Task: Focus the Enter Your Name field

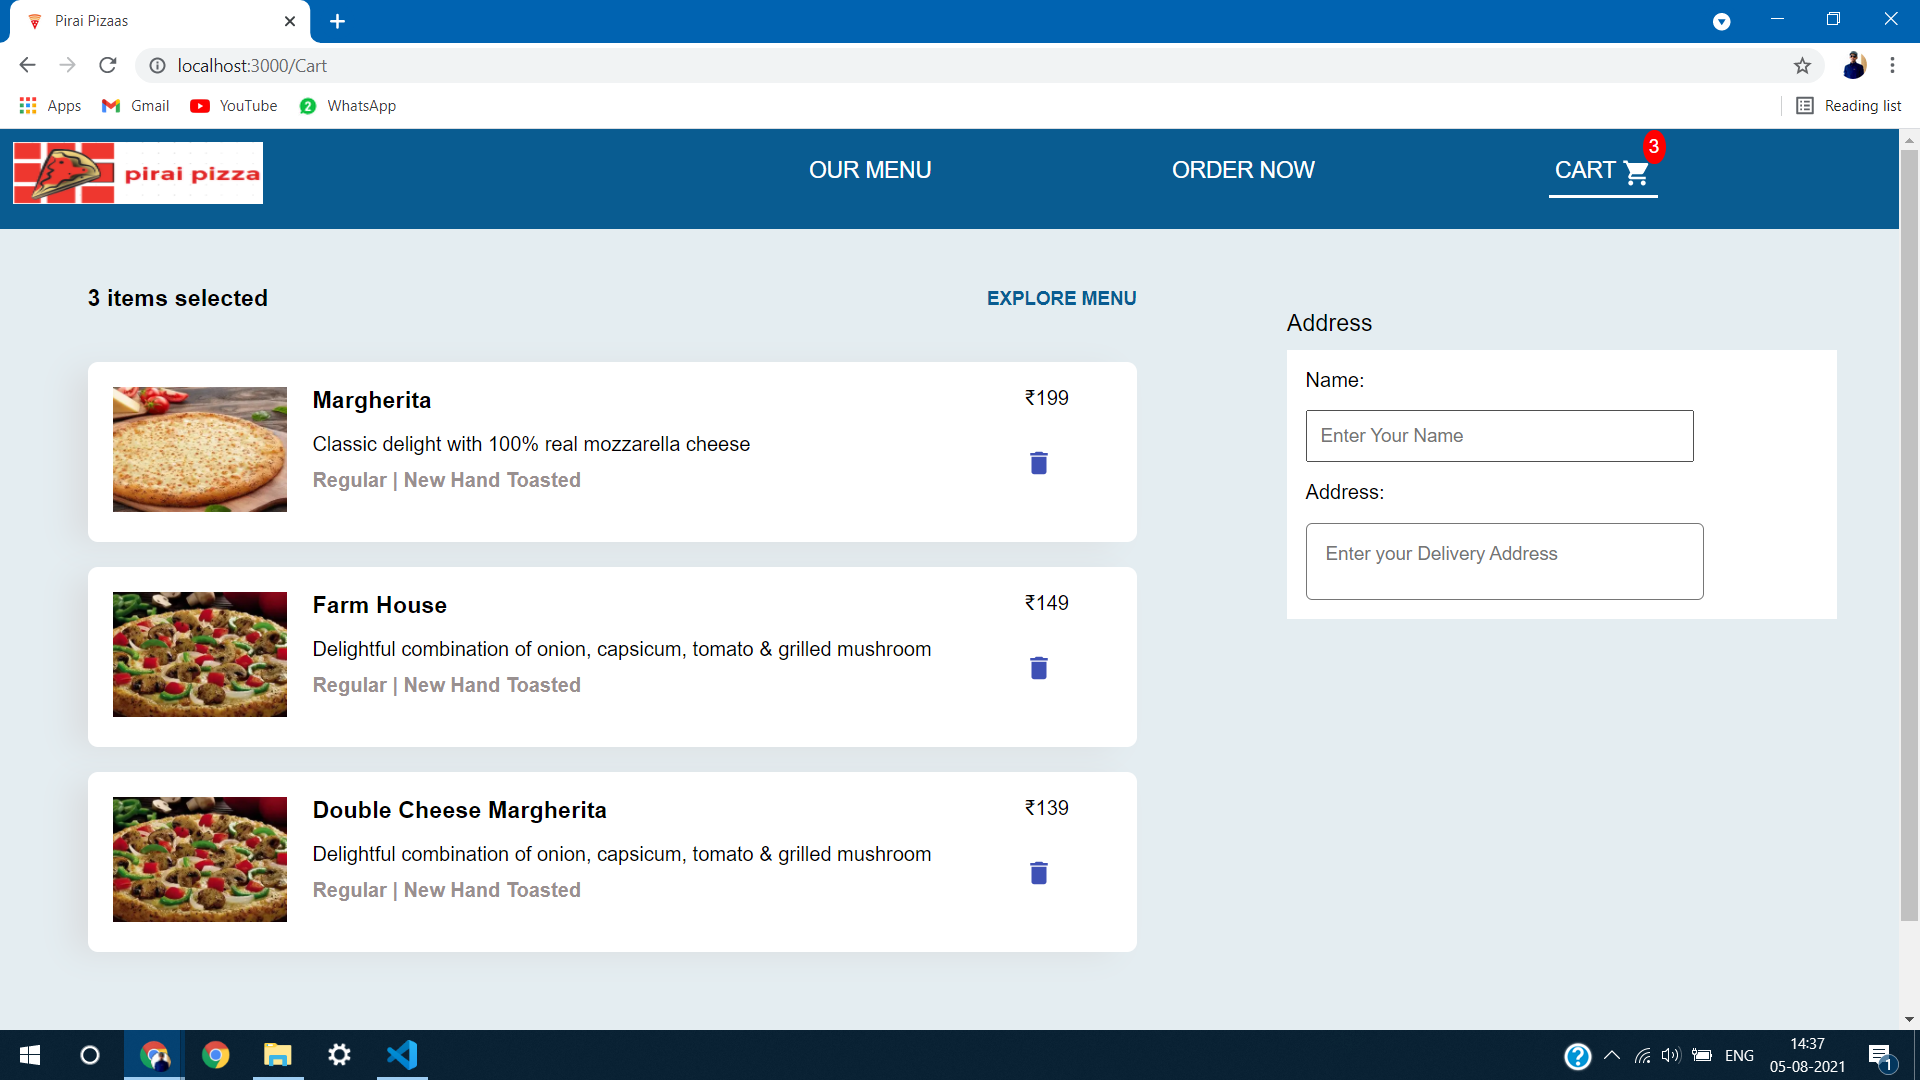Action: coord(1499,436)
